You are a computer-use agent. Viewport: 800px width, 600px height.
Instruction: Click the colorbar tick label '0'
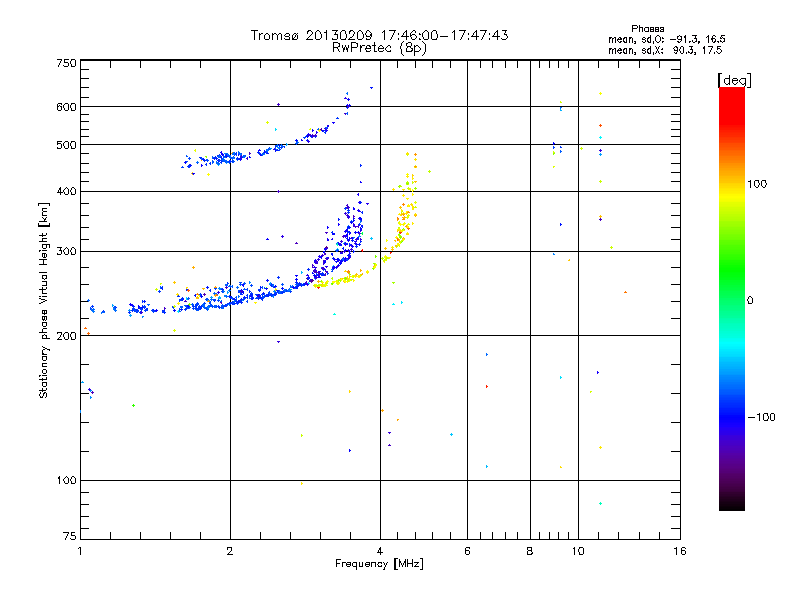[x=750, y=301]
